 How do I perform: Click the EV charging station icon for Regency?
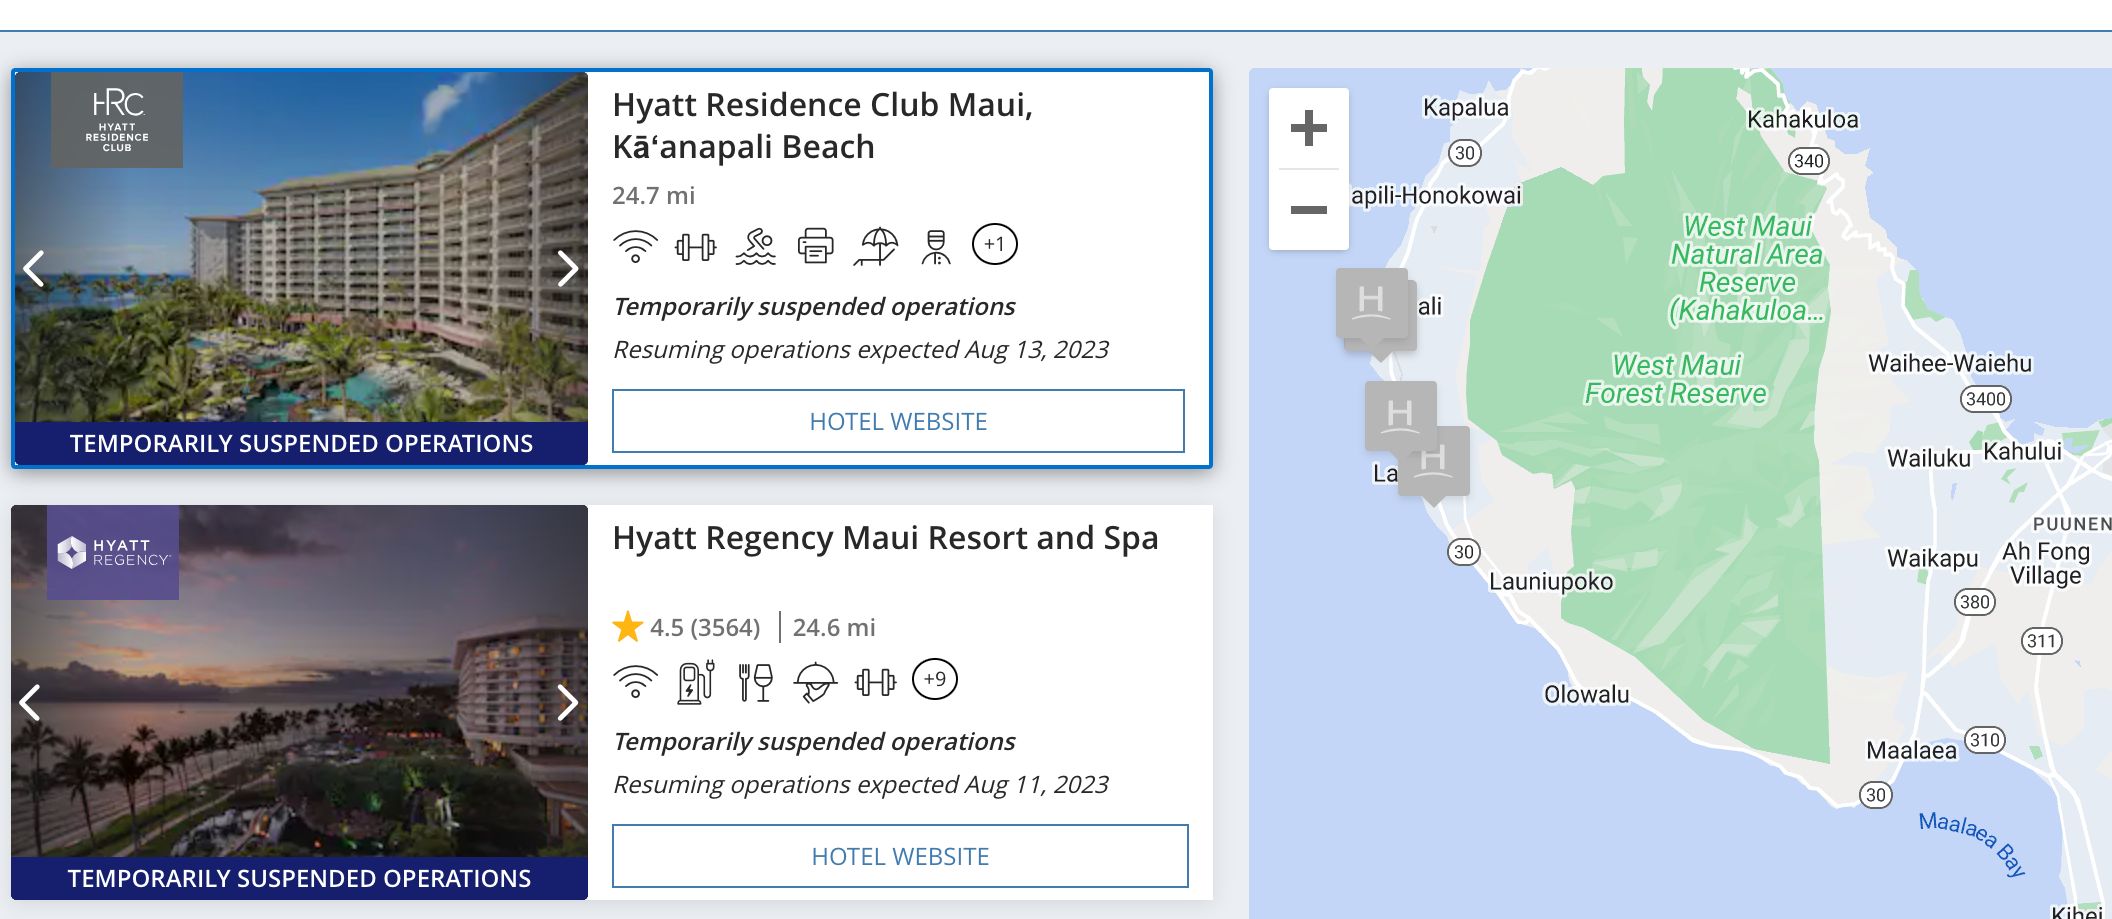pyautogui.click(x=695, y=682)
